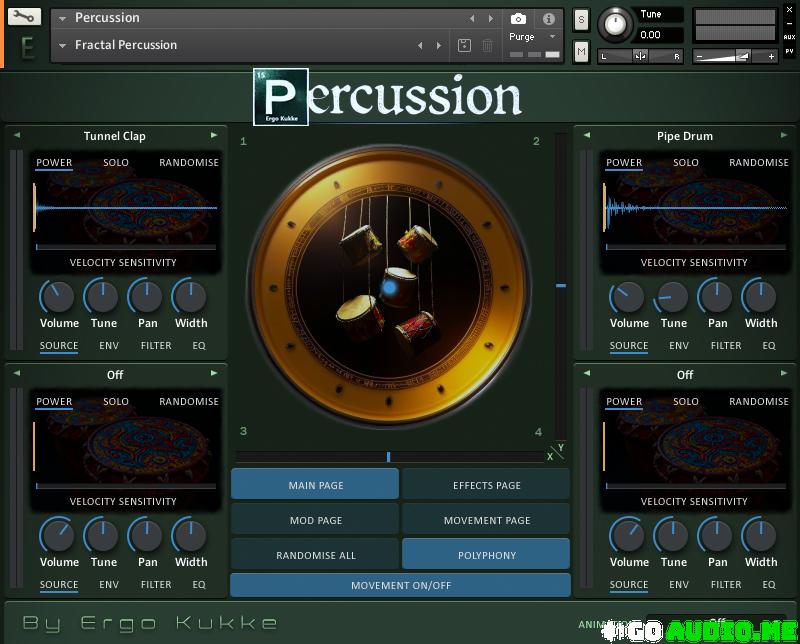Image resolution: width=800 pixels, height=644 pixels.
Task: Select next sound arrow for Tunnel Clap
Action: 214,136
